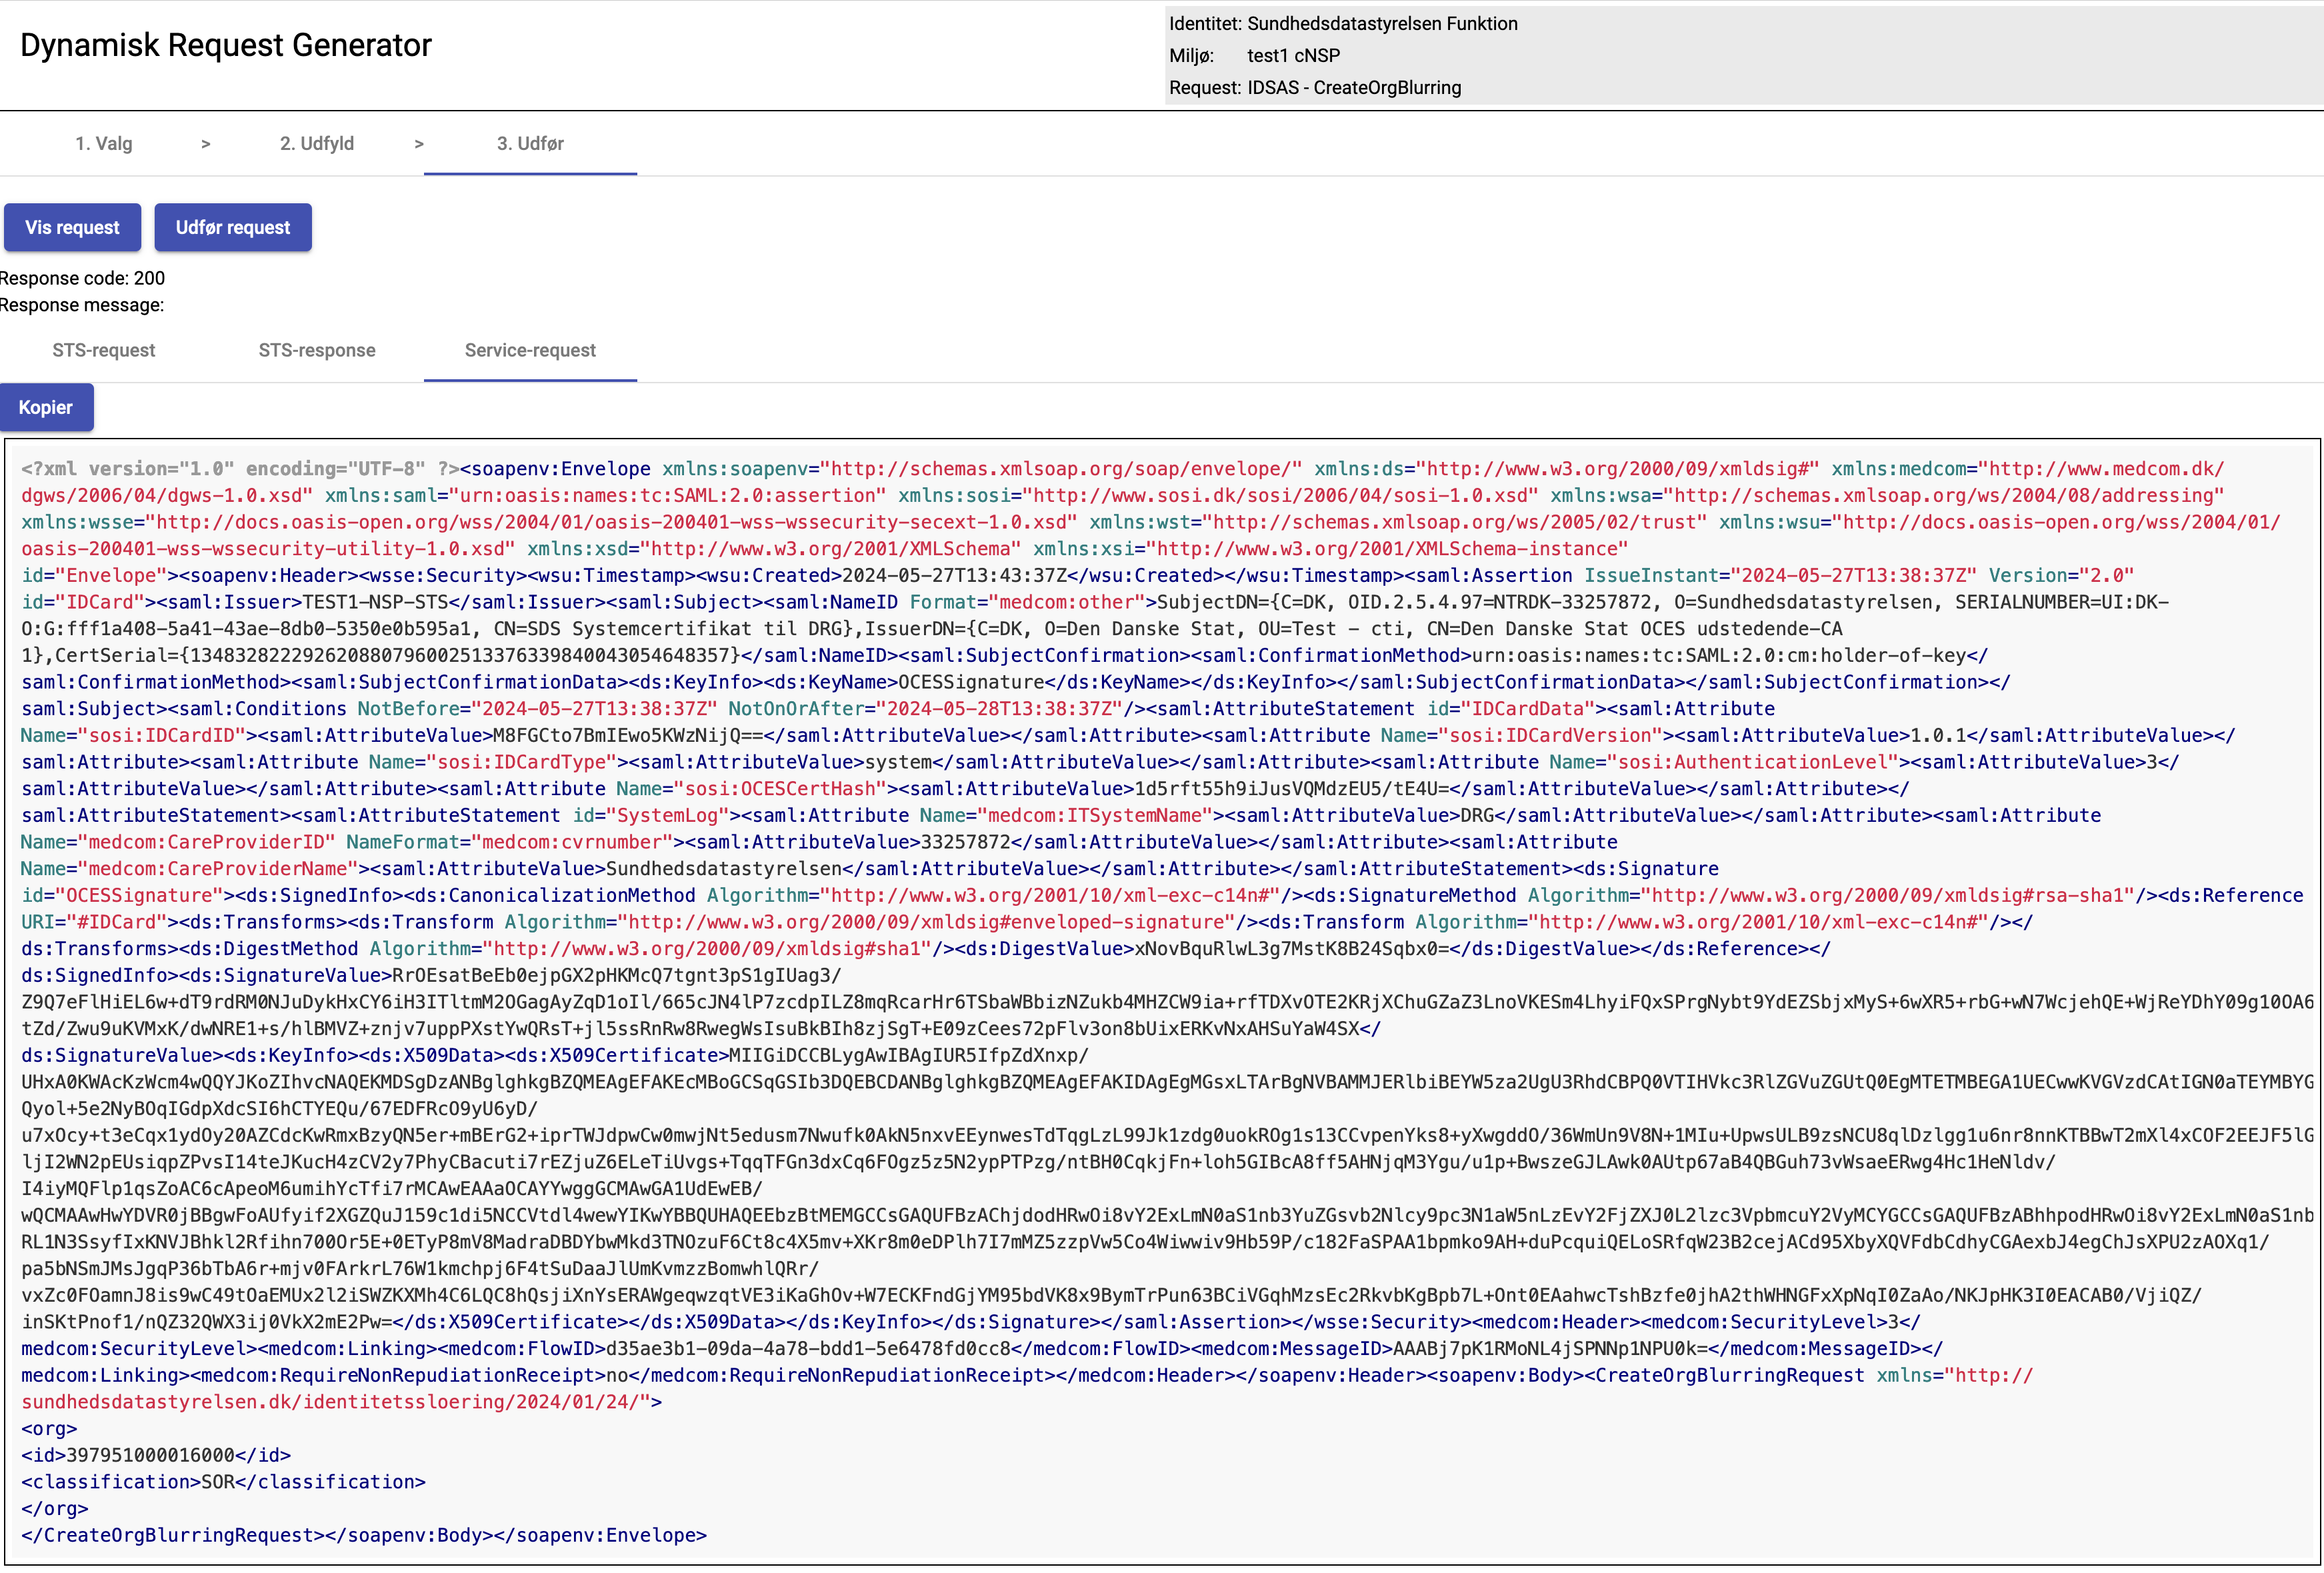The image size is (2324, 1573).
Task: Select the Service-request tab
Action: pos(530,350)
